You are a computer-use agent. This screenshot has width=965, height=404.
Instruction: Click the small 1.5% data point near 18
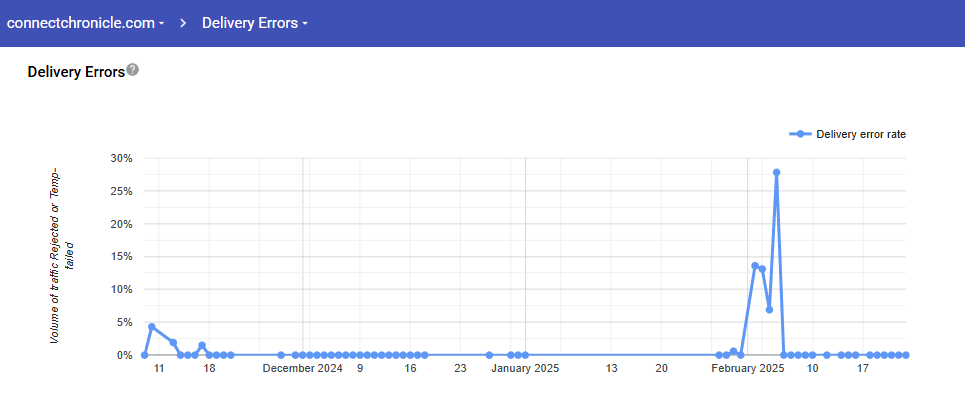[202, 345]
